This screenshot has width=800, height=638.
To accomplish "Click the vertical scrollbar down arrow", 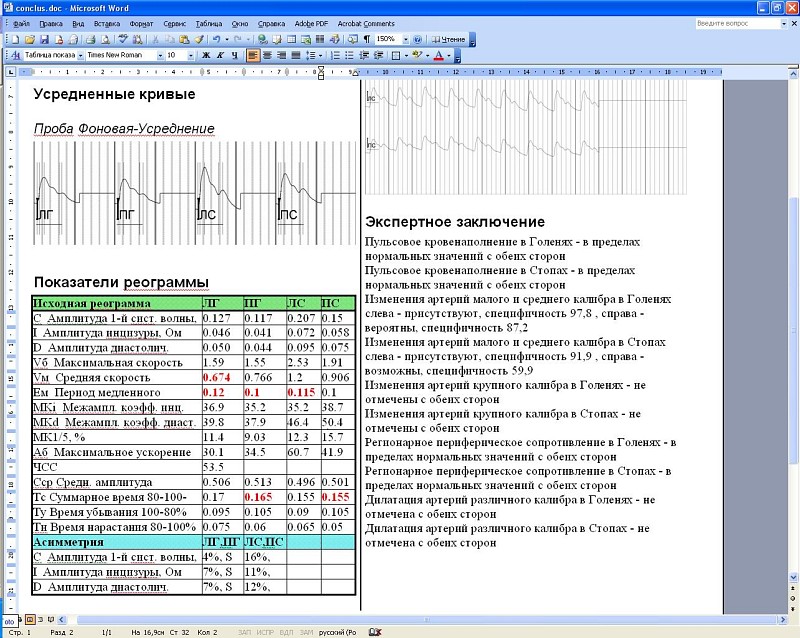I will click(x=793, y=577).
